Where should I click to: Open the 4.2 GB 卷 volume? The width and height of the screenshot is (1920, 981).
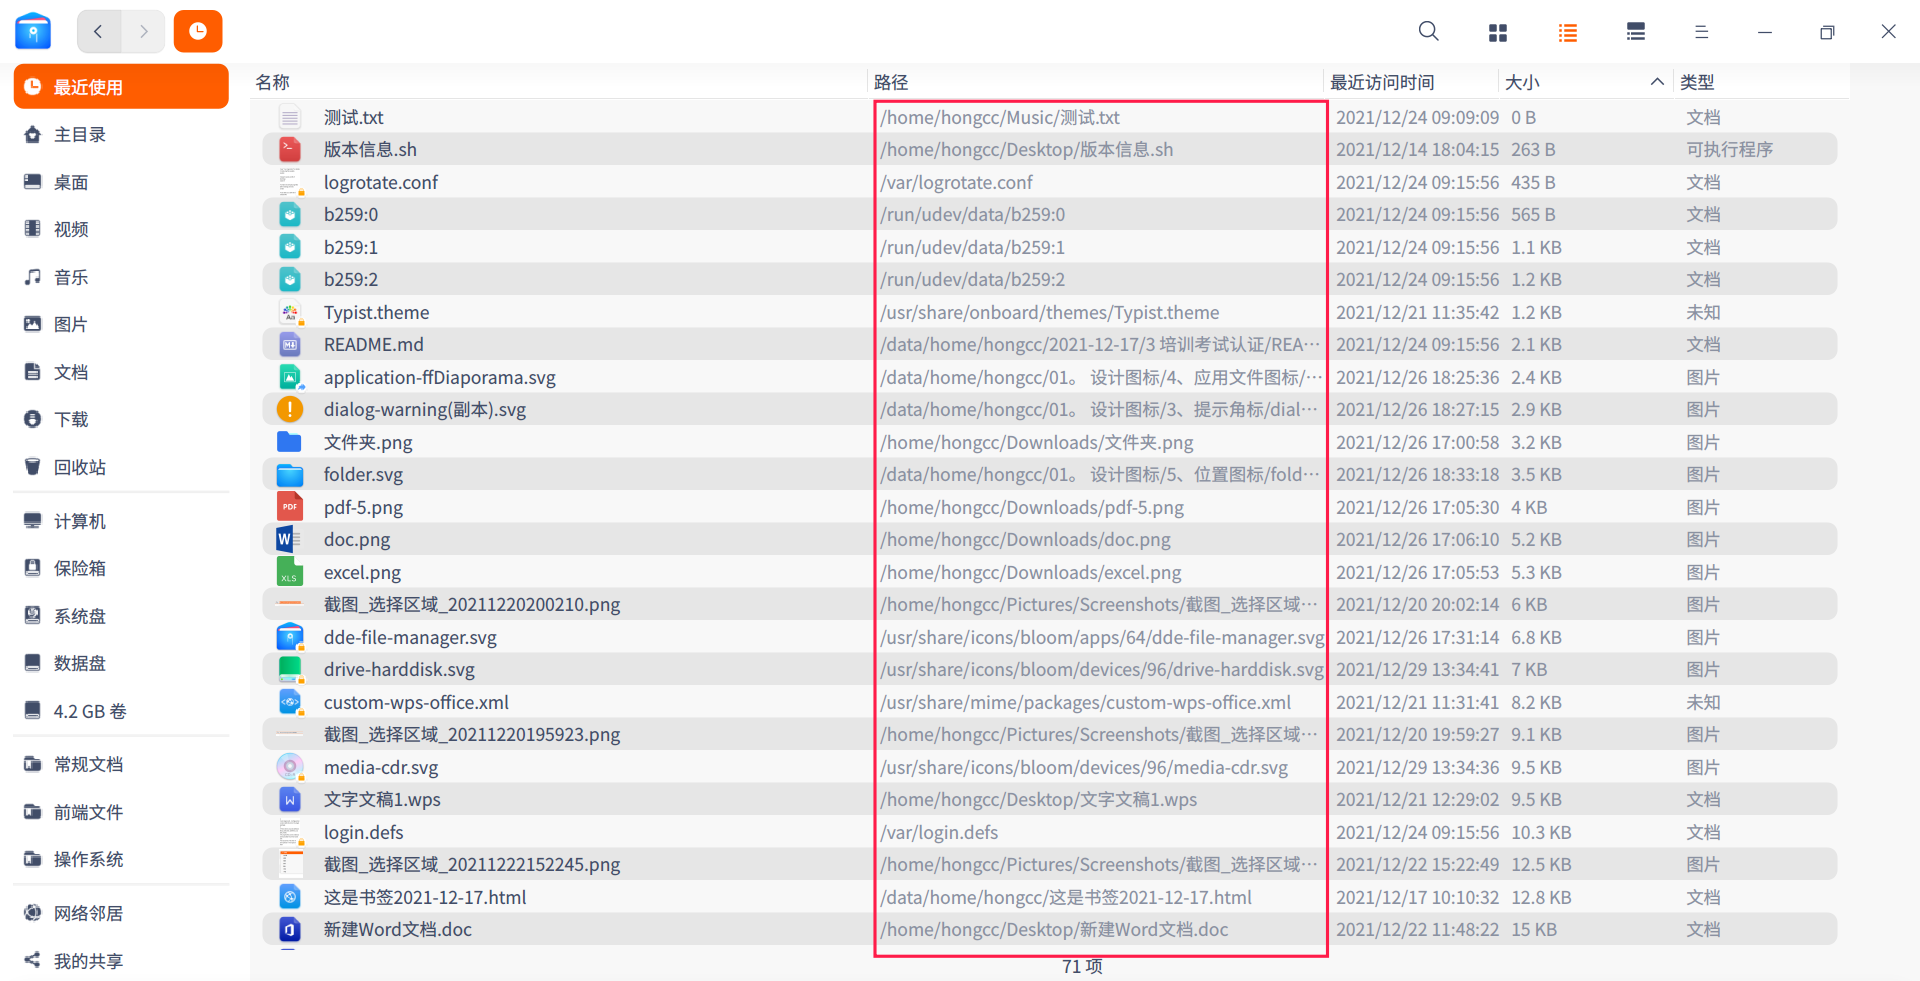click(x=121, y=711)
